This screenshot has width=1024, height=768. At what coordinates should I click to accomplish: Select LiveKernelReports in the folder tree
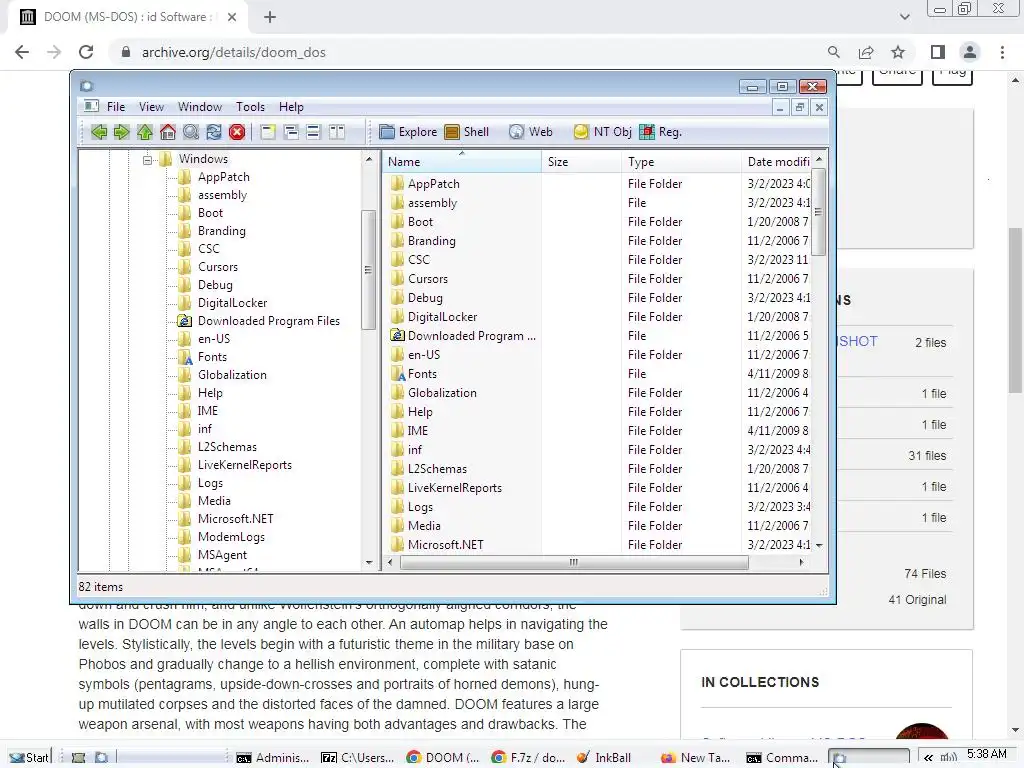coord(245,465)
